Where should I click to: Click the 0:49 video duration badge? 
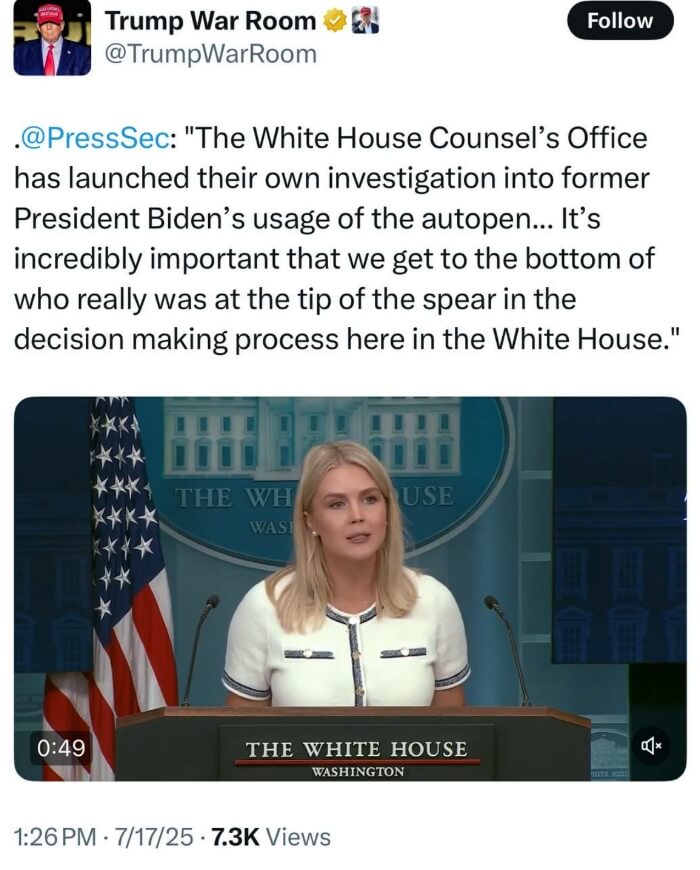pos(61,747)
